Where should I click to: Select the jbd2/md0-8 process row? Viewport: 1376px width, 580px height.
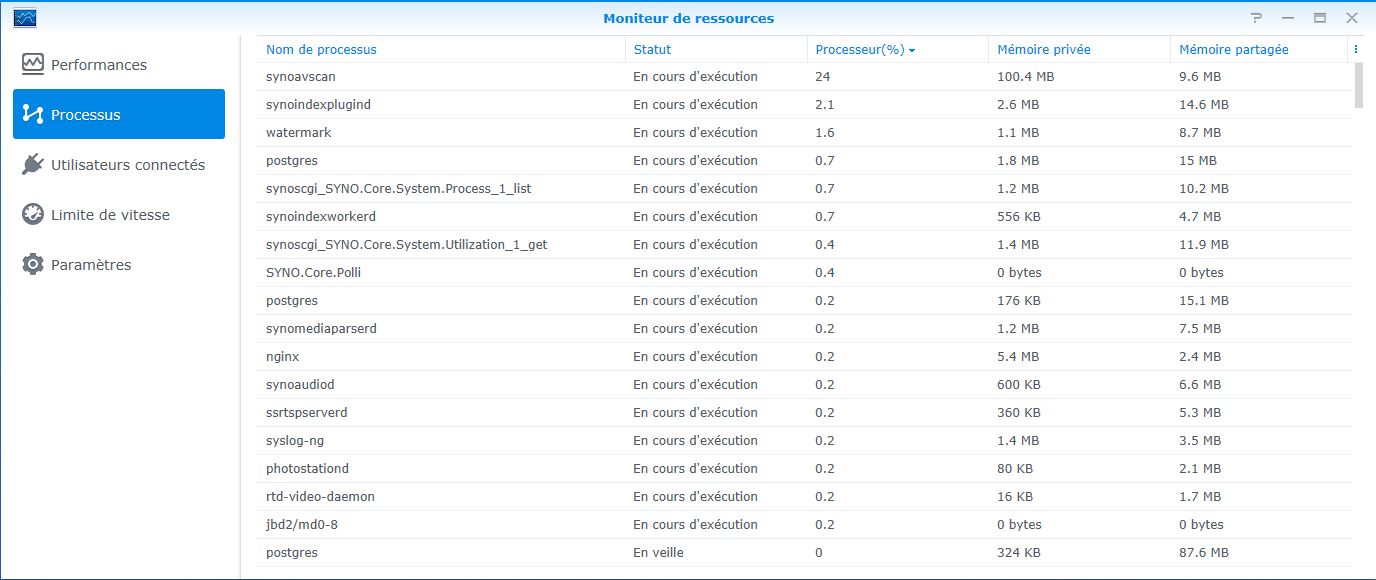805,524
